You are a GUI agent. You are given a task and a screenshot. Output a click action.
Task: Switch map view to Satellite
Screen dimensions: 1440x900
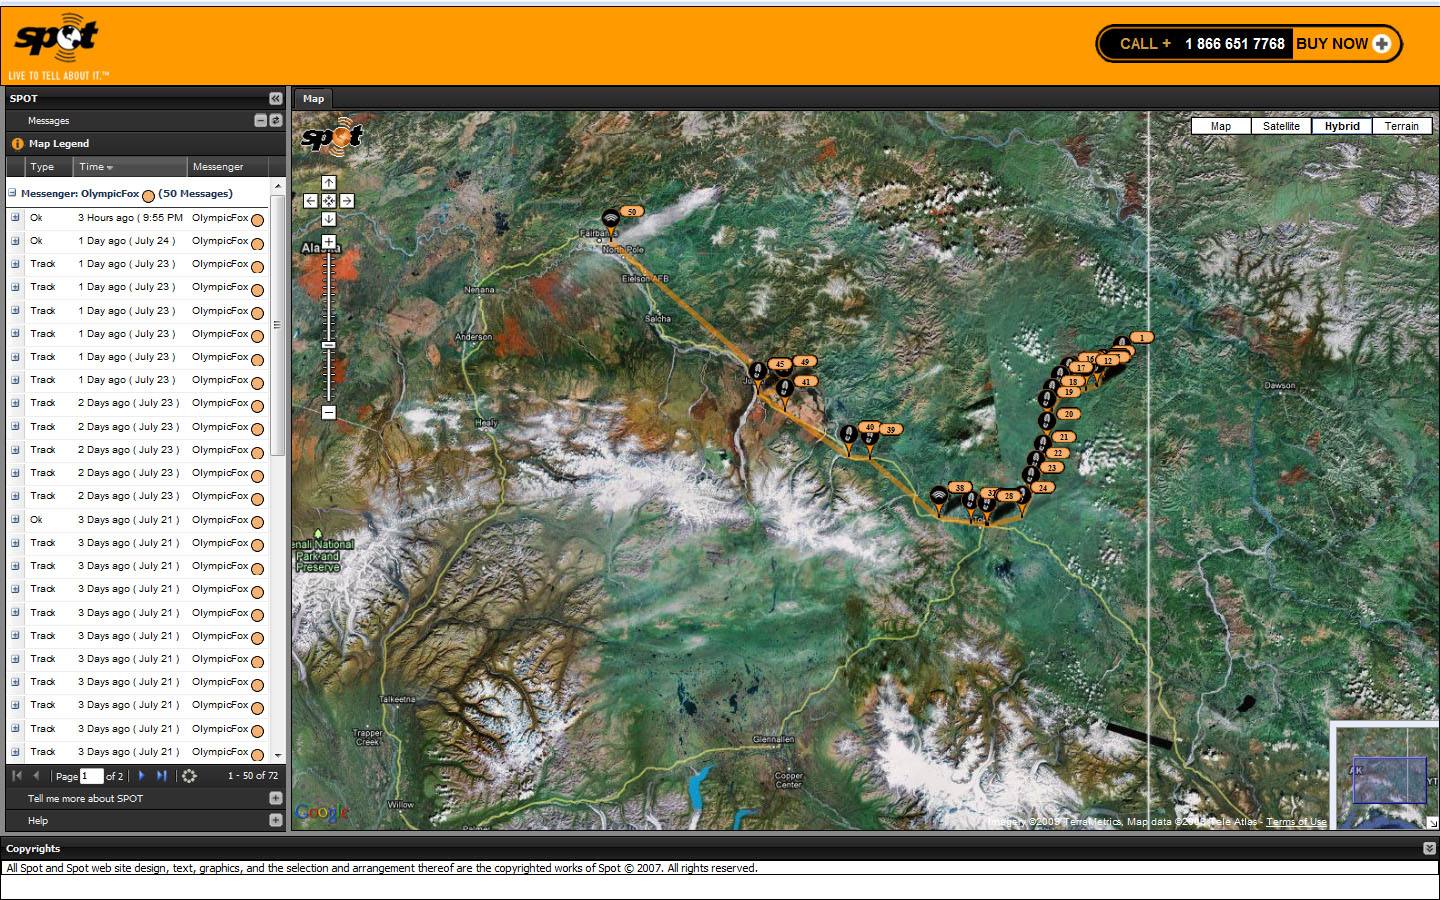click(1281, 126)
